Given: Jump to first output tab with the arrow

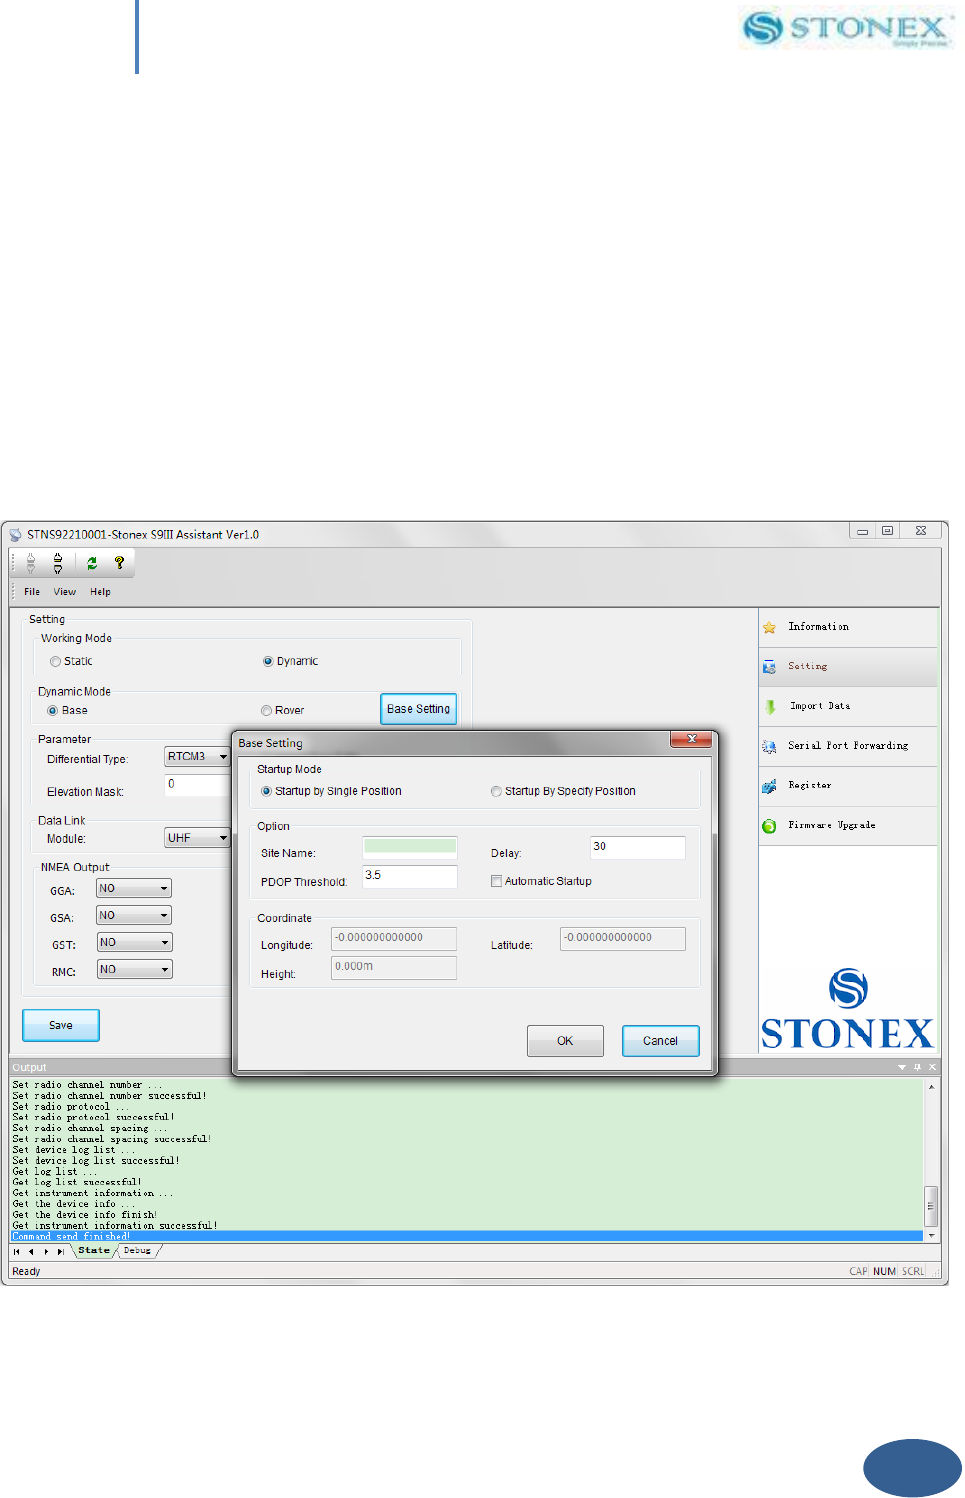Looking at the screenshot, I should (17, 1251).
